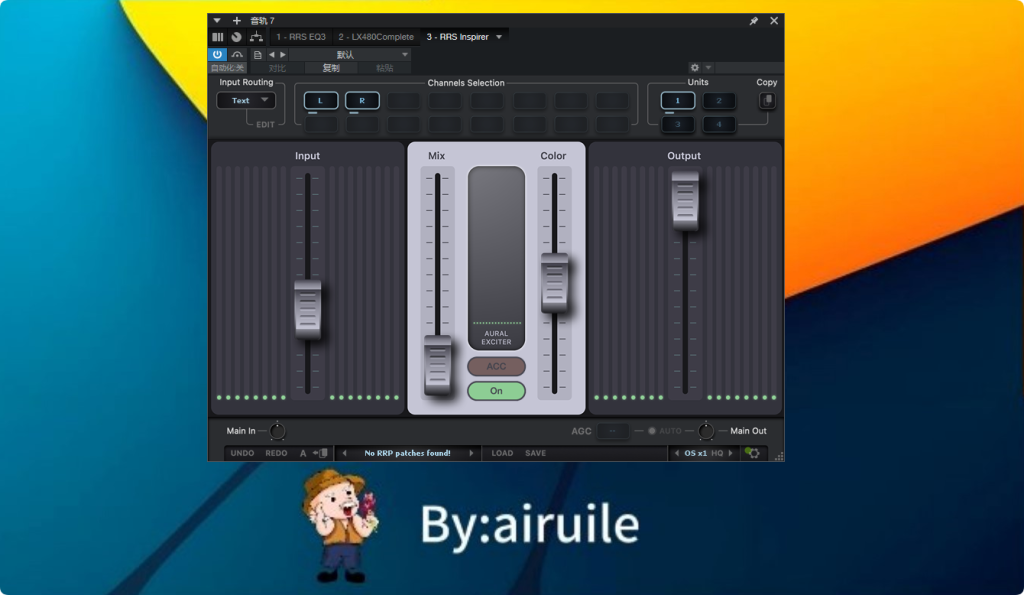The width and height of the screenshot is (1024, 595).
Task: Click the Main In knob
Action: tap(278, 431)
